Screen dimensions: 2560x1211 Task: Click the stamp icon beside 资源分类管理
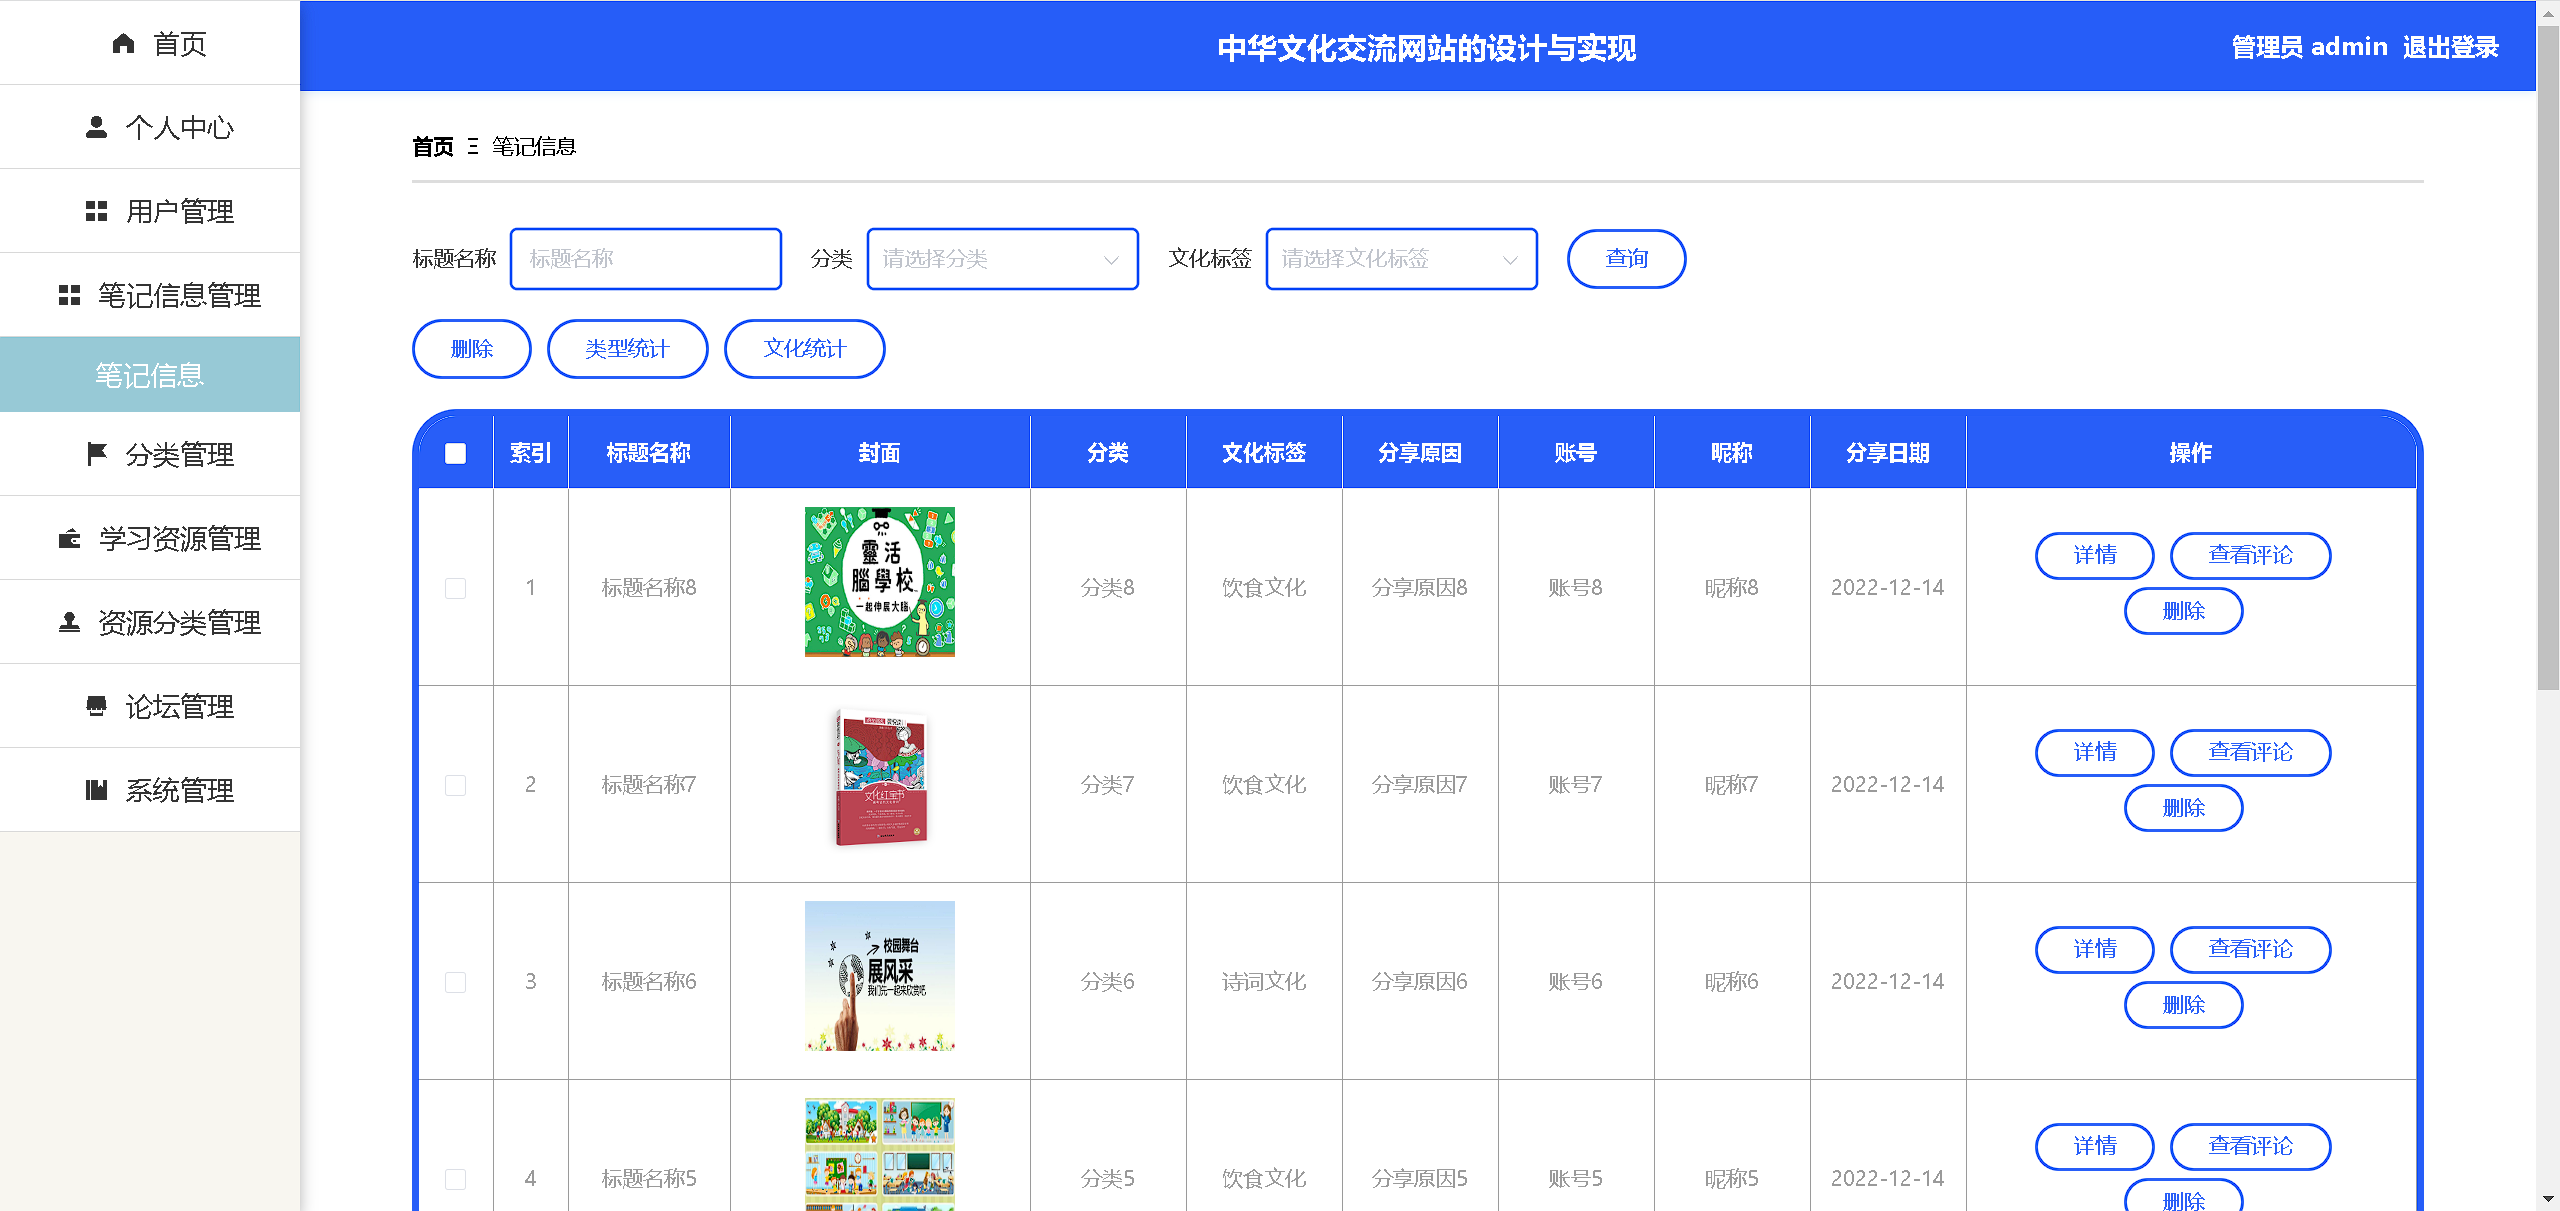click(69, 622)
